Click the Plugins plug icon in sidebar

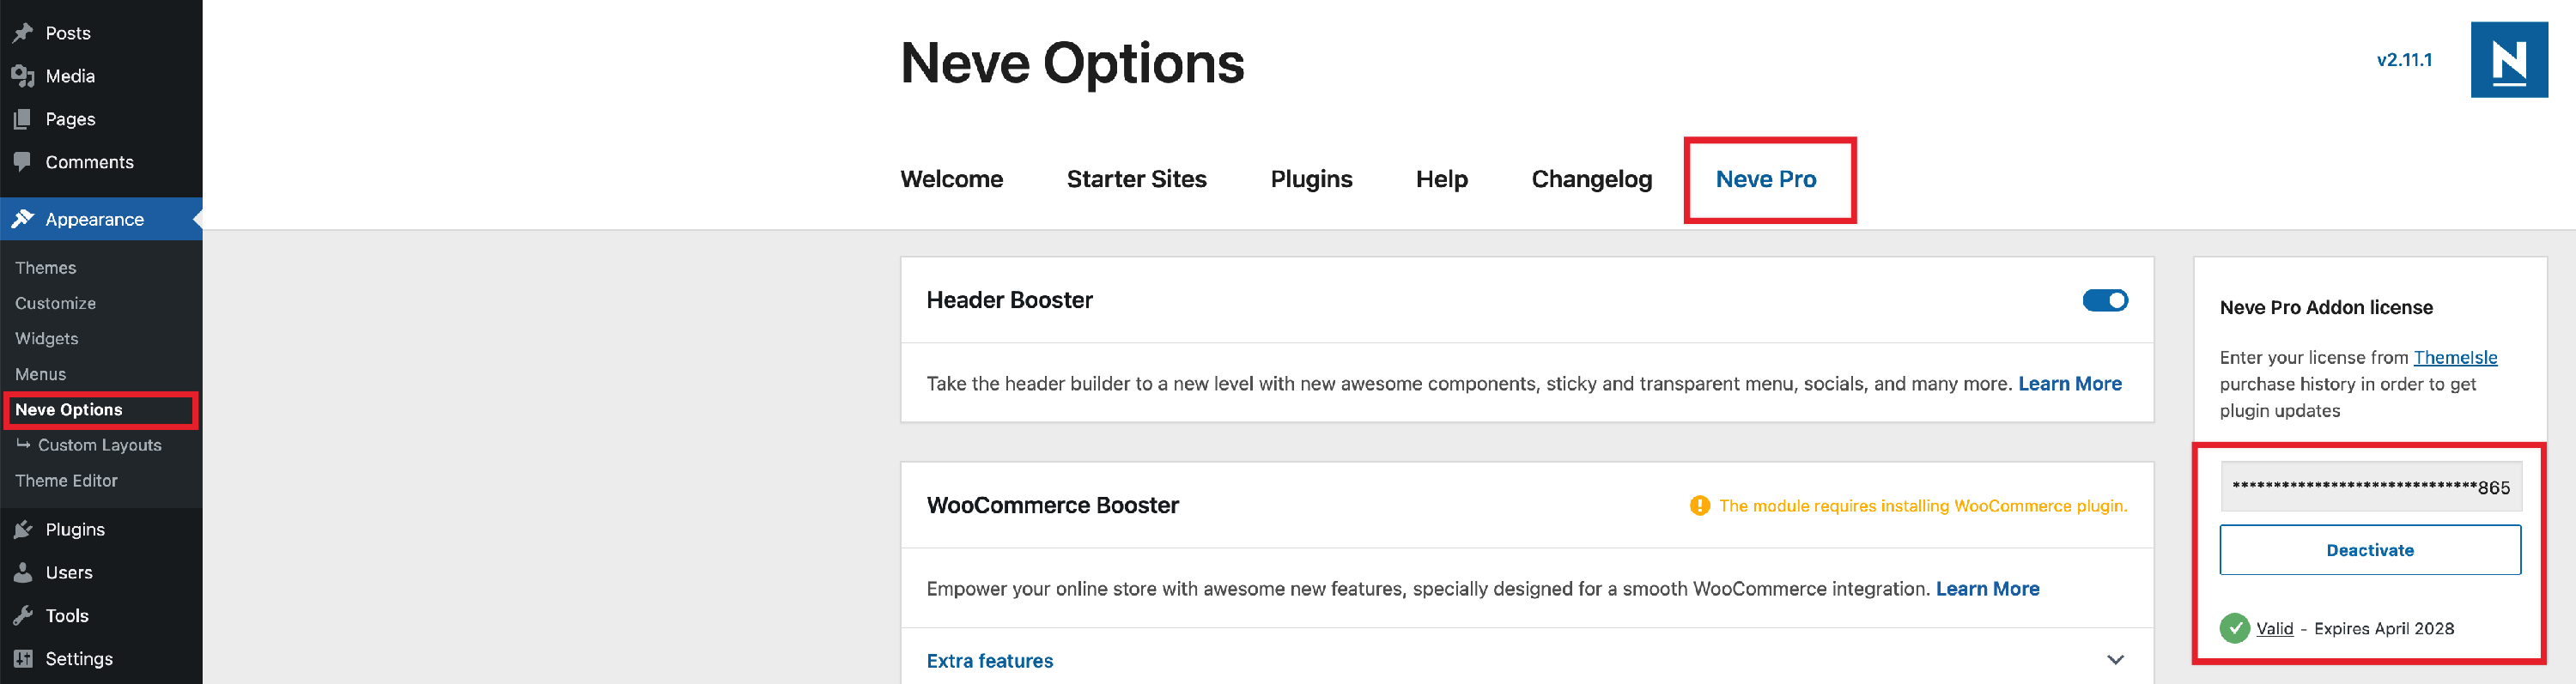22,529
